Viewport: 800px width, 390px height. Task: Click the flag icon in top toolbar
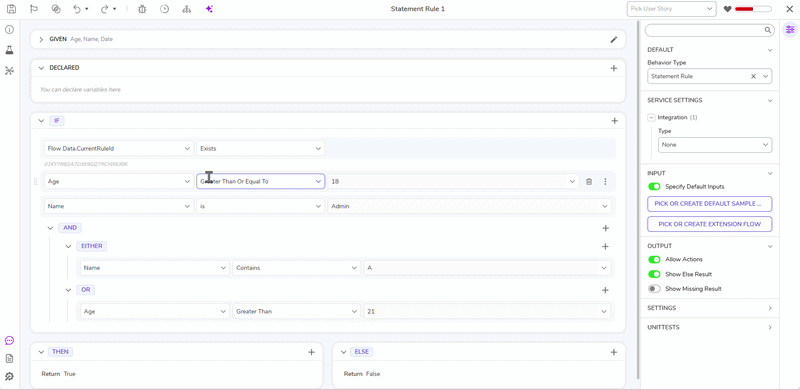point(34,9)
